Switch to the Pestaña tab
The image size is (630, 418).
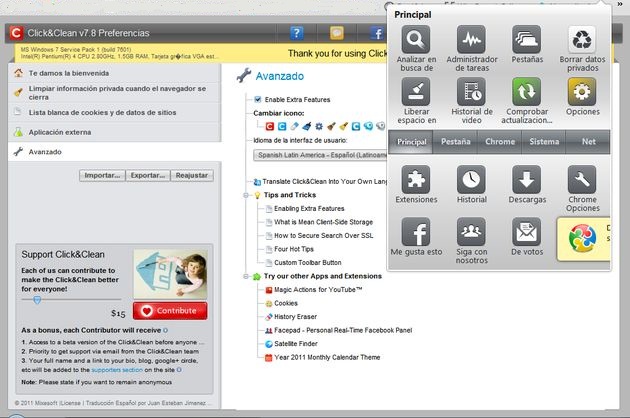[x=455, y=142]
